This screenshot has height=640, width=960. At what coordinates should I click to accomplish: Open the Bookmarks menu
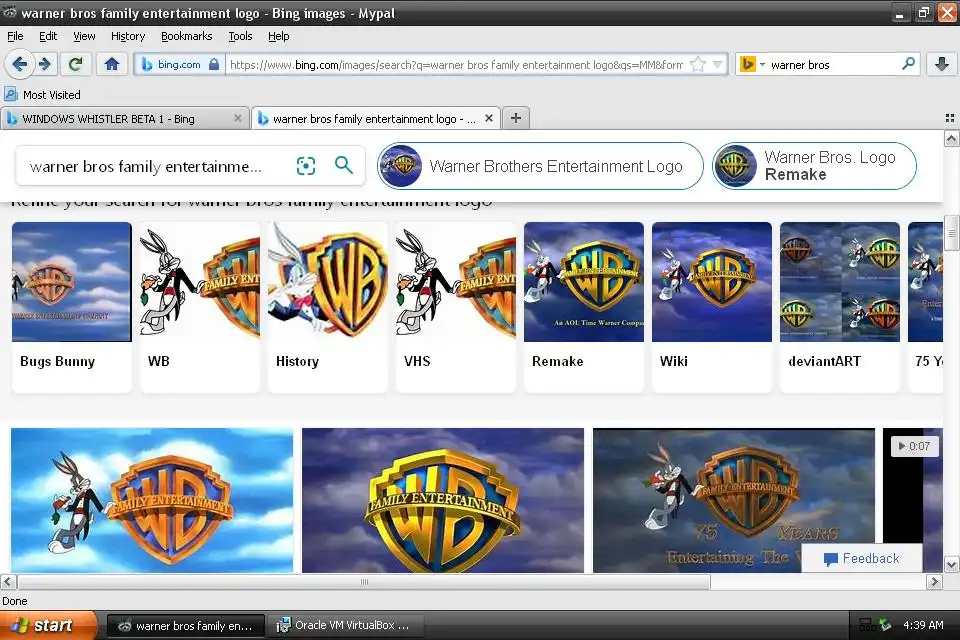187,36
